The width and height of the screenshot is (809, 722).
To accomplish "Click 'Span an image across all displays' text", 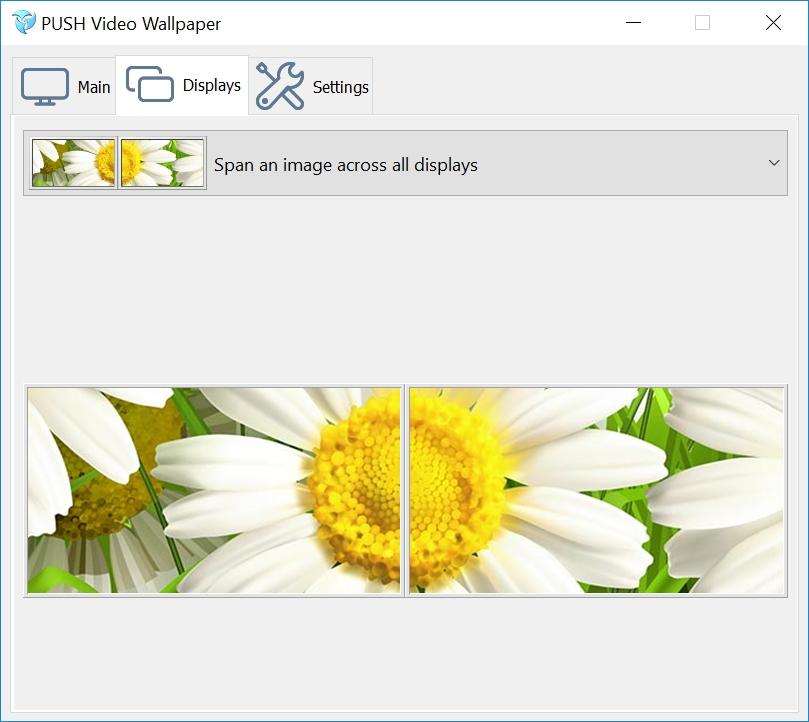I will [346, 165].
